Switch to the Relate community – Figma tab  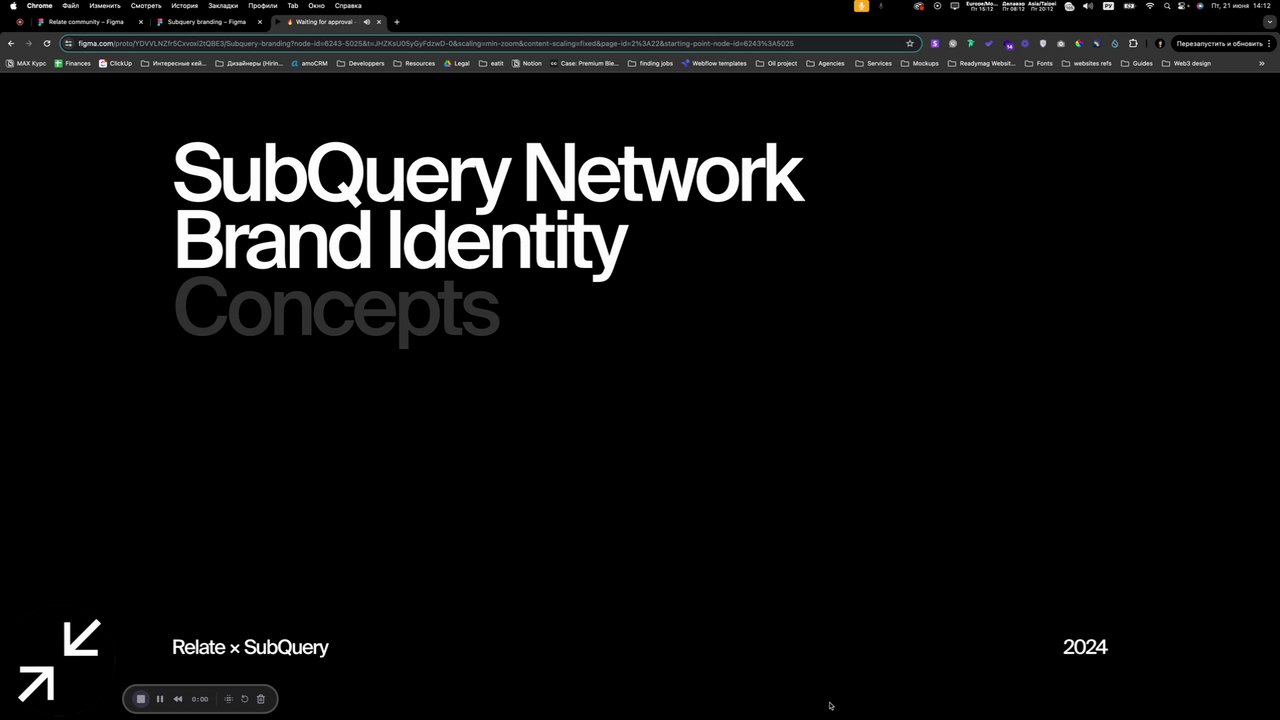tap(90, 21)
